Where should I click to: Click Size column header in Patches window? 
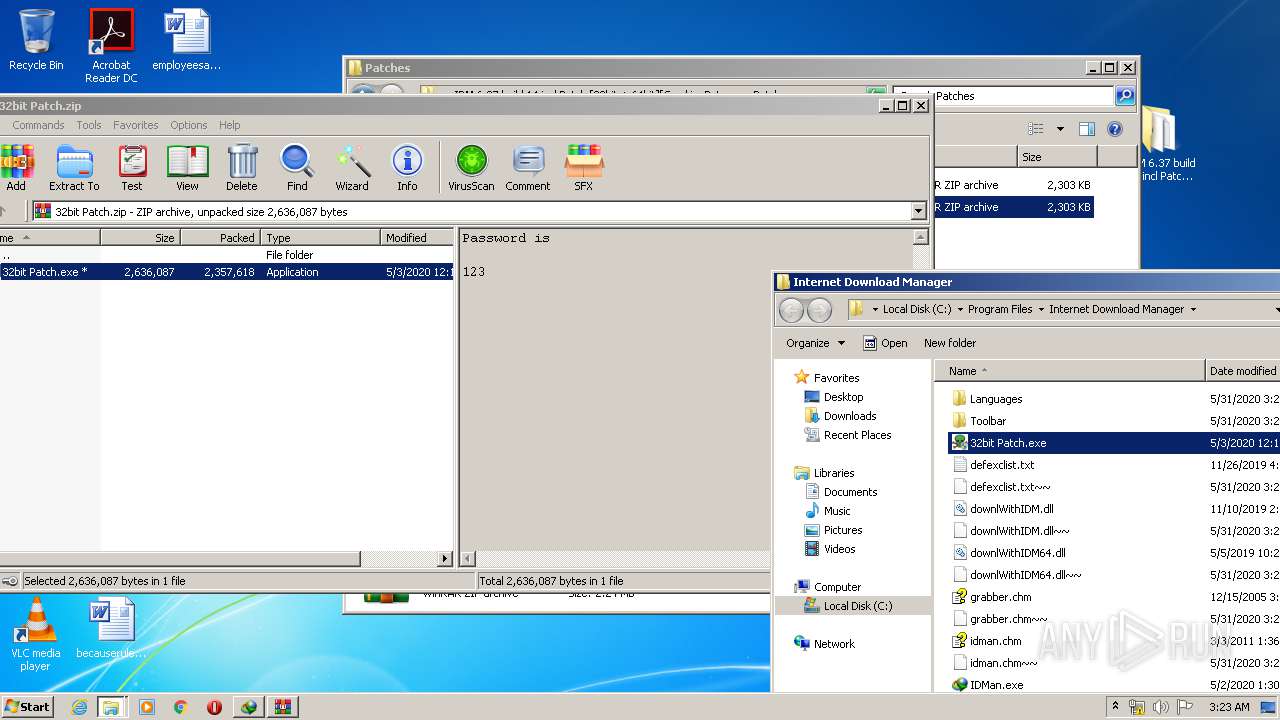(x=1057, y=157)
